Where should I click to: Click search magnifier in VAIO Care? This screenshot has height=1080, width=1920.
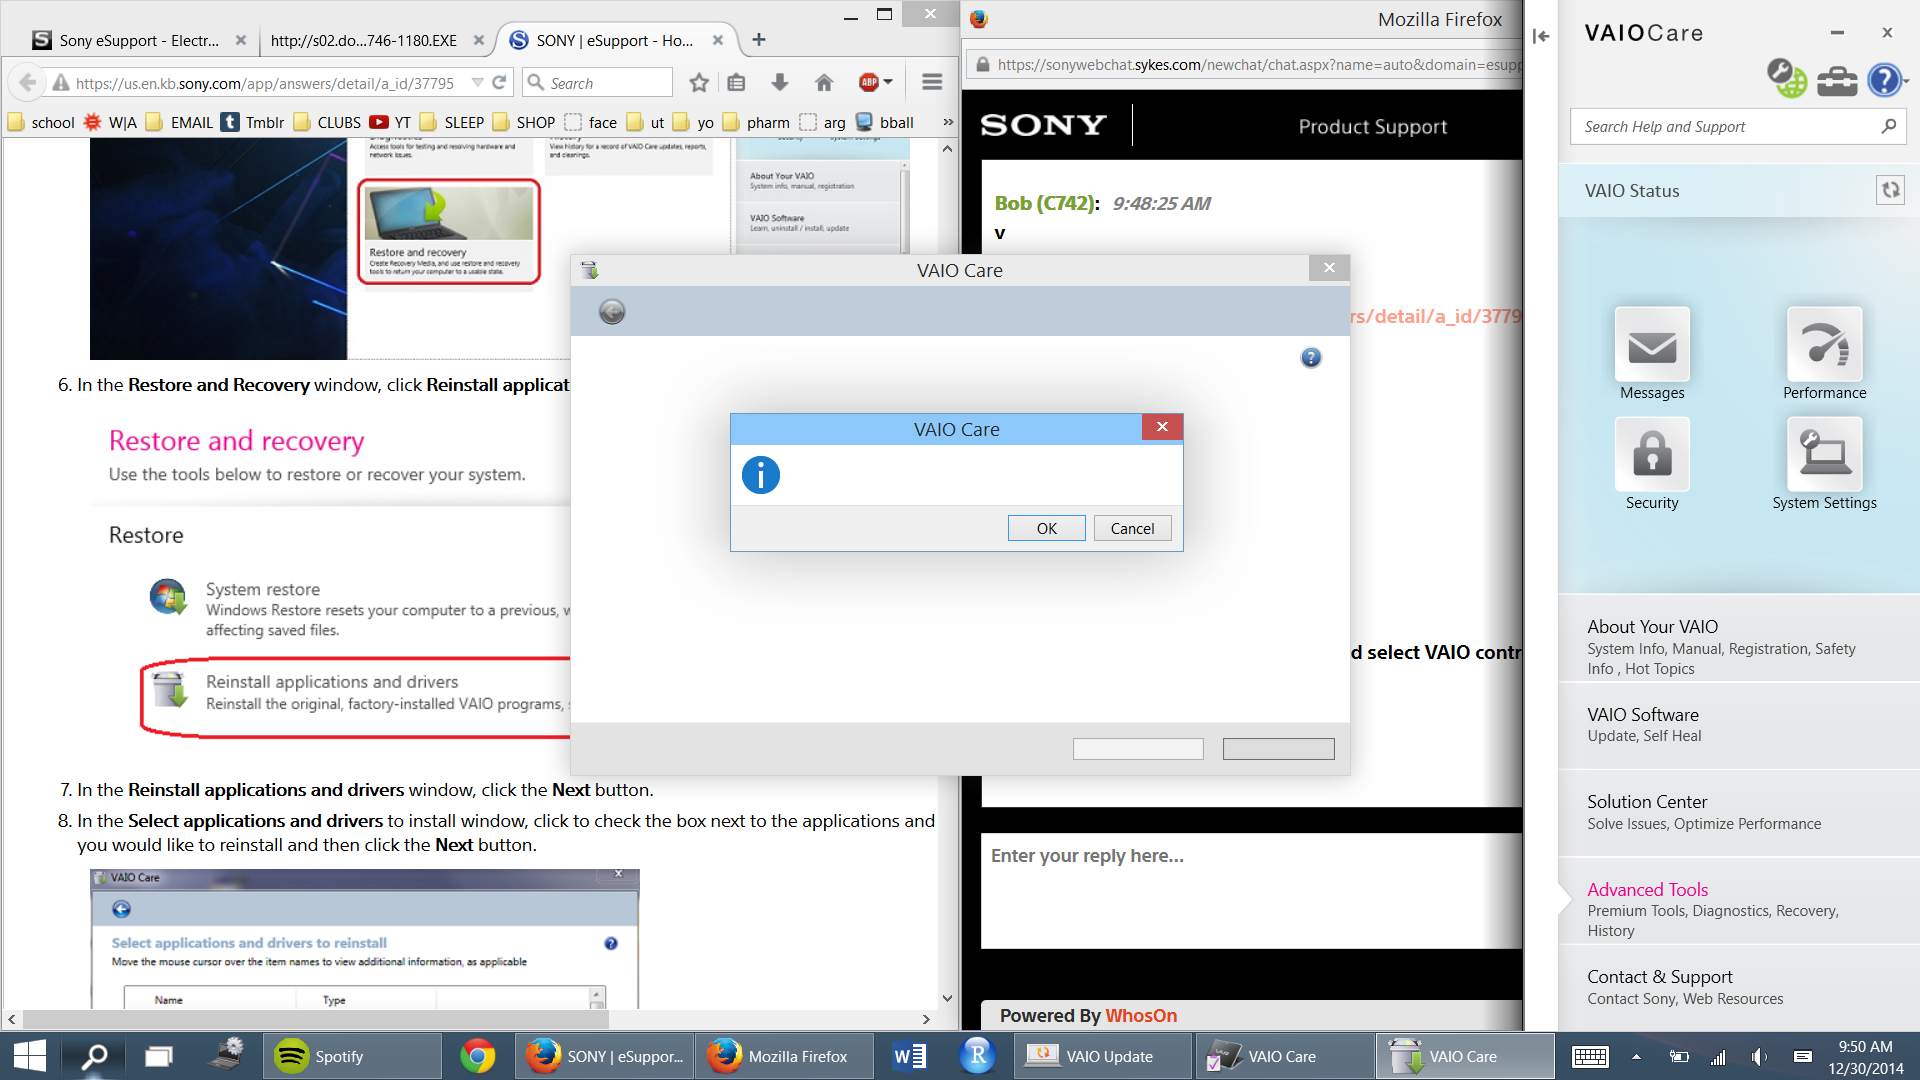pyautogui.click(x=1888, y=126)
